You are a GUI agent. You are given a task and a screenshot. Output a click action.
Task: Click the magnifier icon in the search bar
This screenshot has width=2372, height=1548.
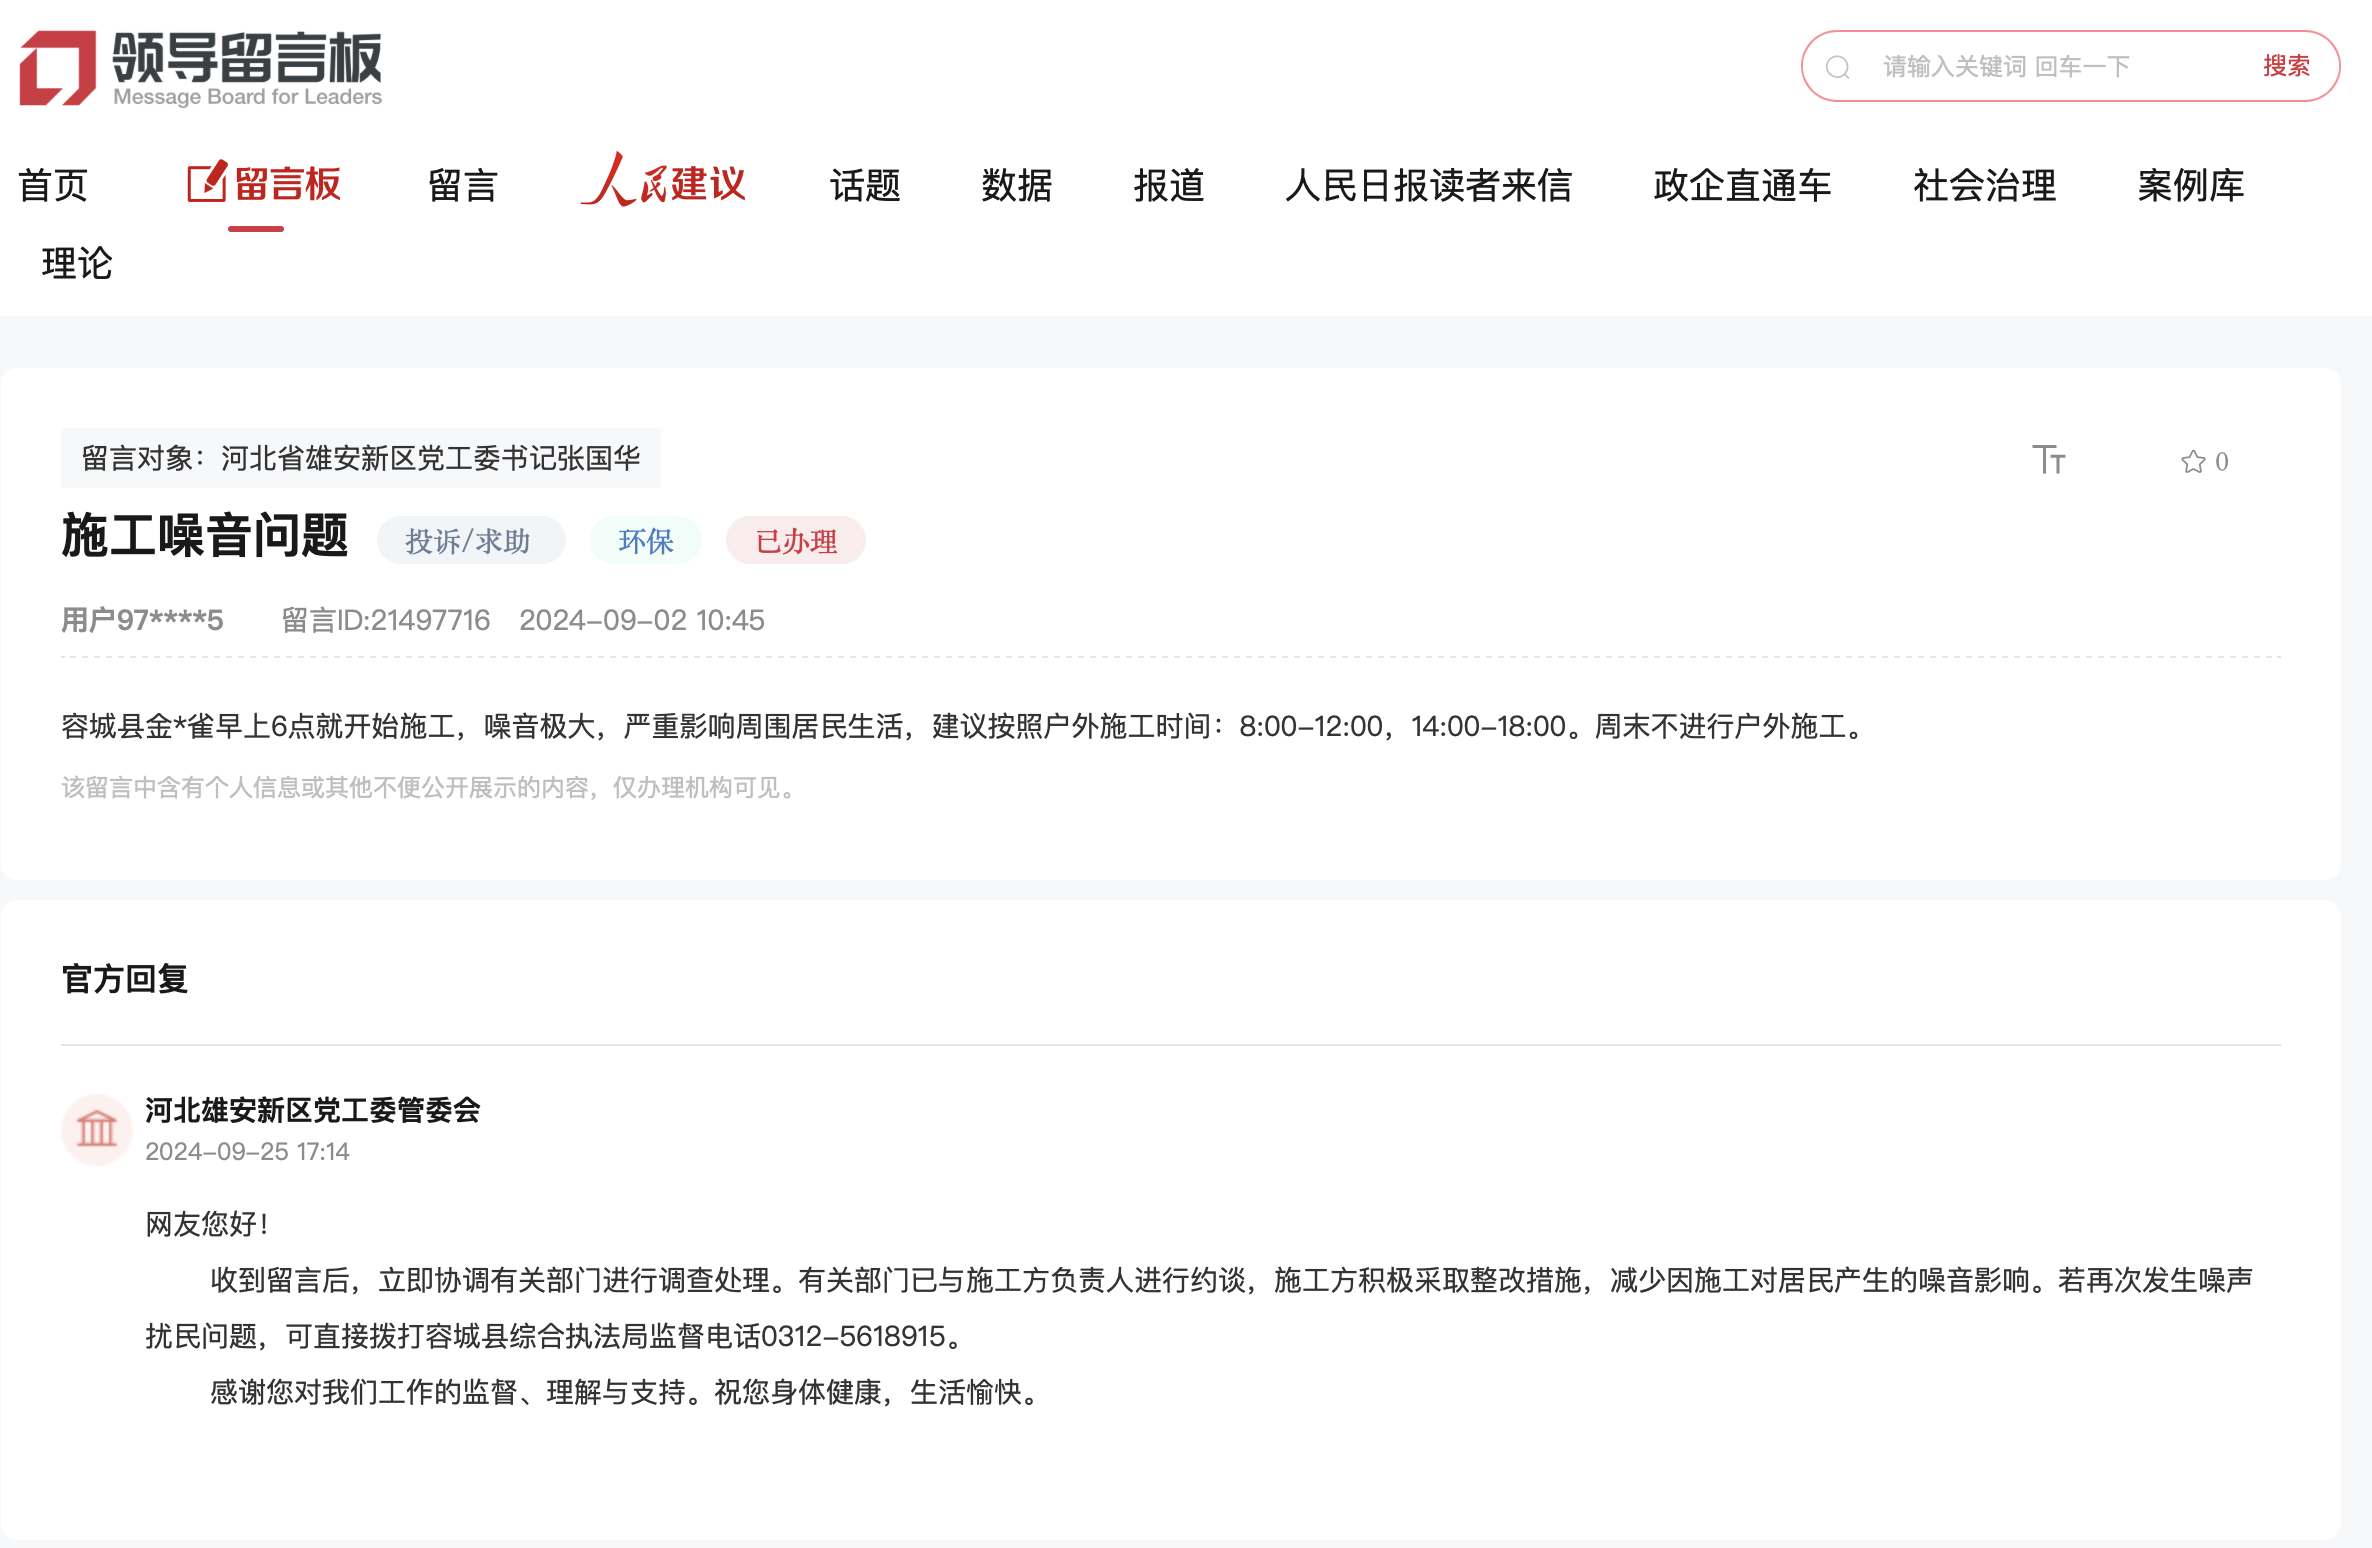pos(1840,66)
